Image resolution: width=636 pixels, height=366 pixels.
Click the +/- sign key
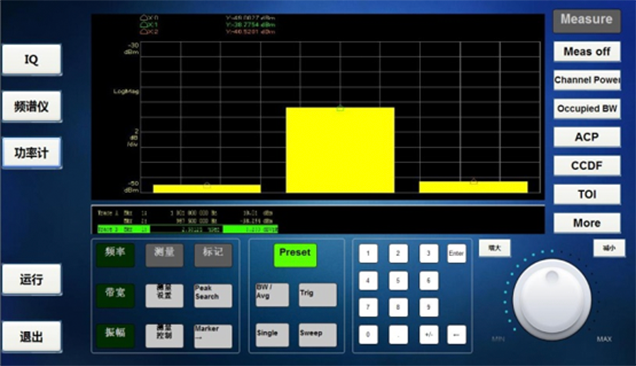pos(429,335)
